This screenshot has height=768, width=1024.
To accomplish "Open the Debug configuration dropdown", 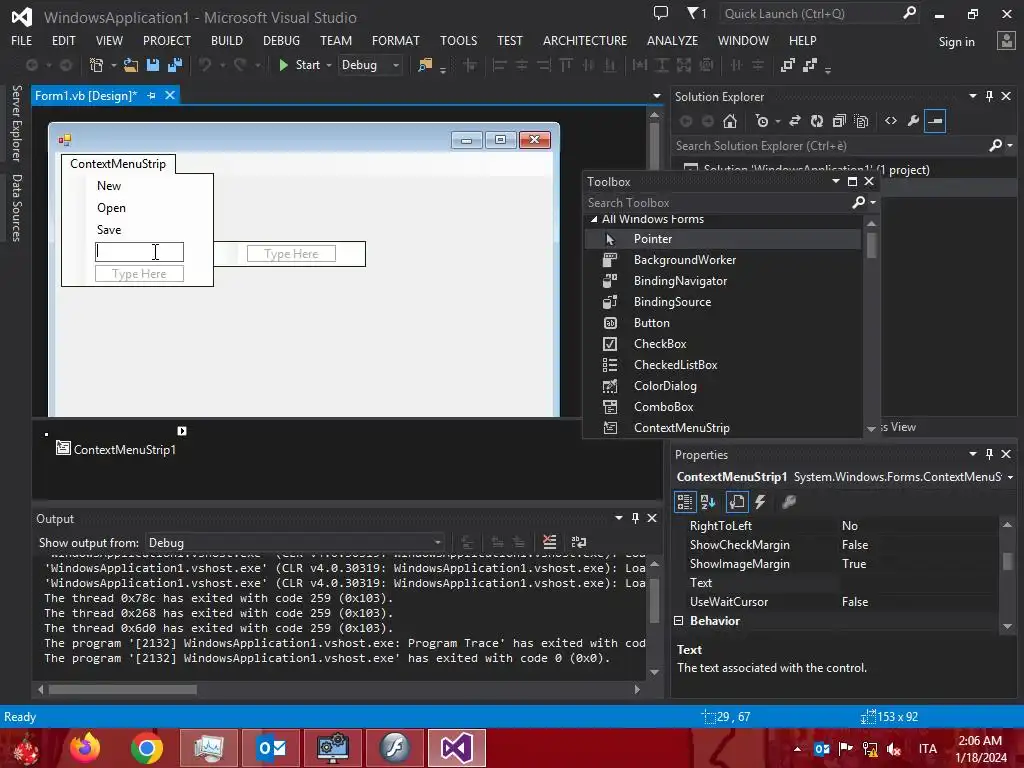I will click(396, 65).
